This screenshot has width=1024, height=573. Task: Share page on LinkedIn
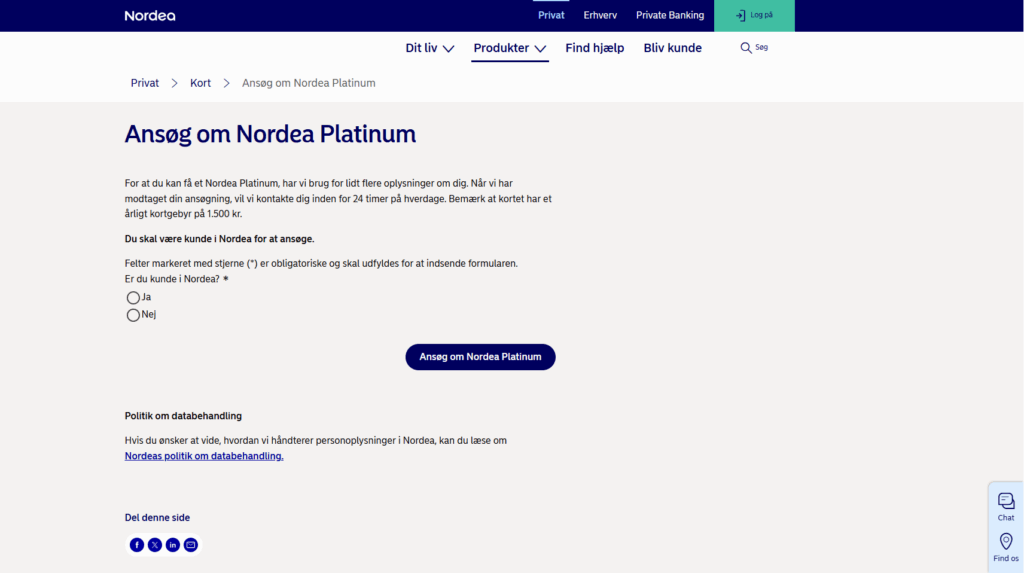pyautogui.click(x=173, y=545)
